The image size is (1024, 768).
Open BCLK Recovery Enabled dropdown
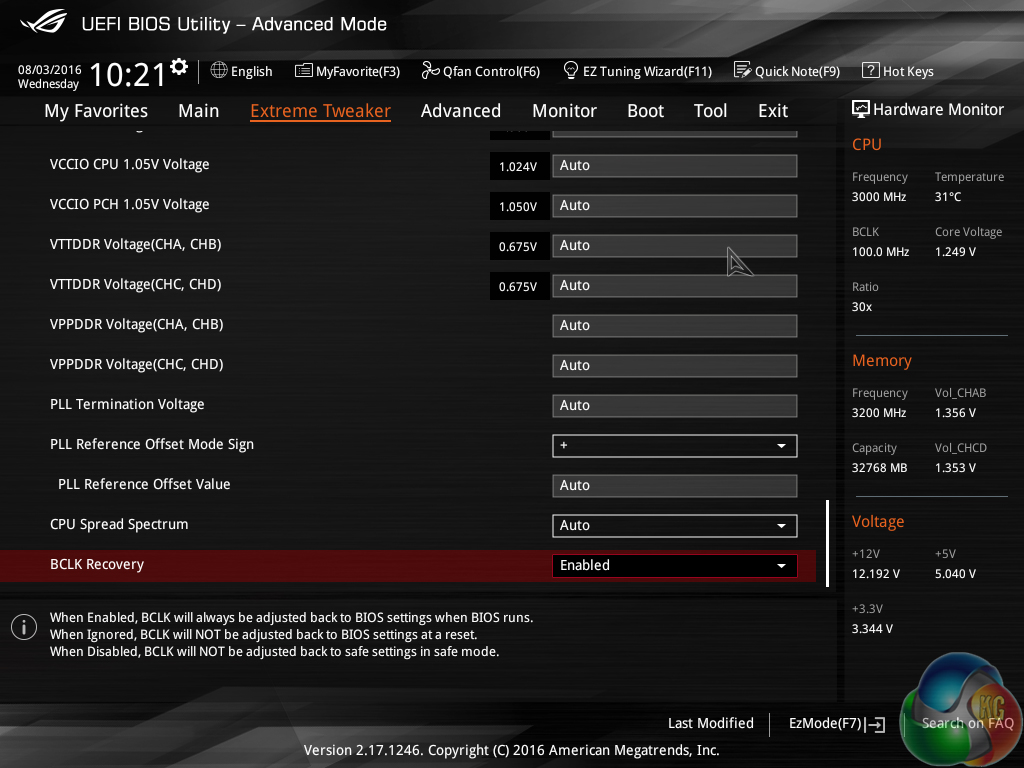pyautogui.click(x=675, y=566)
